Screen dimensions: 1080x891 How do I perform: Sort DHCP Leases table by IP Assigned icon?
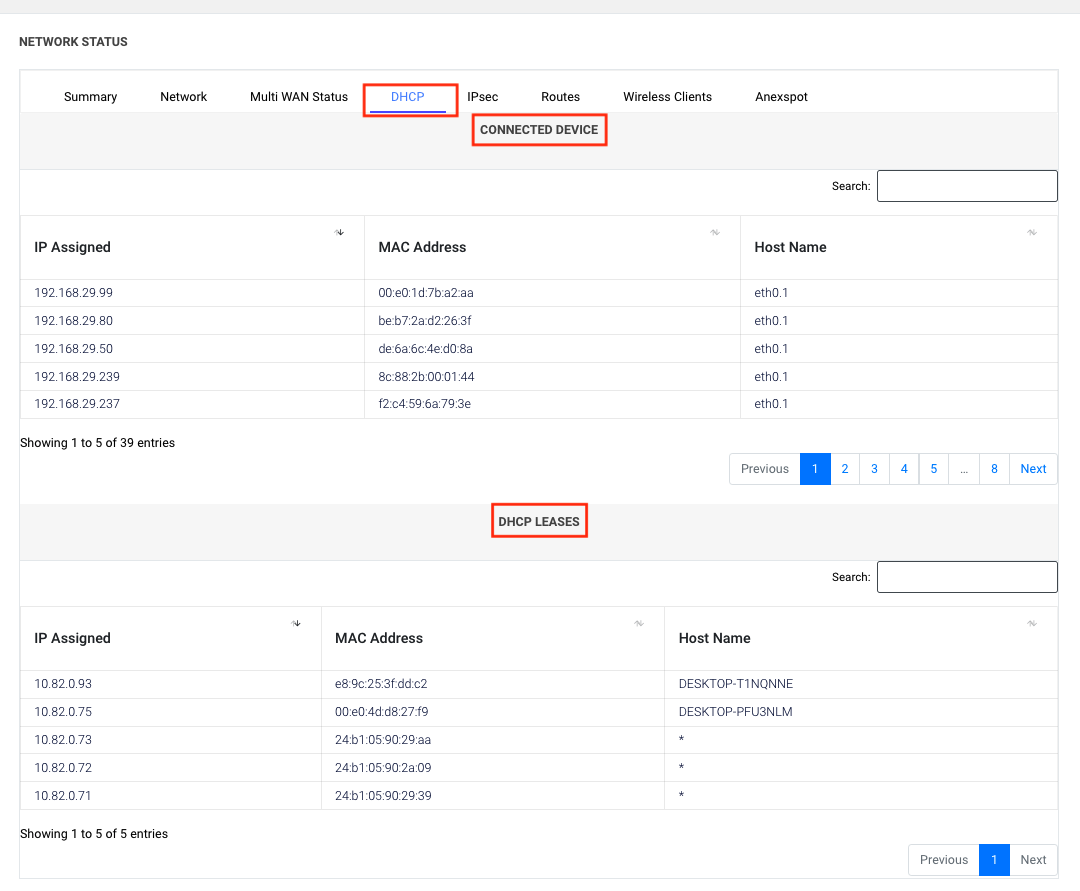(x=296, y=623)
